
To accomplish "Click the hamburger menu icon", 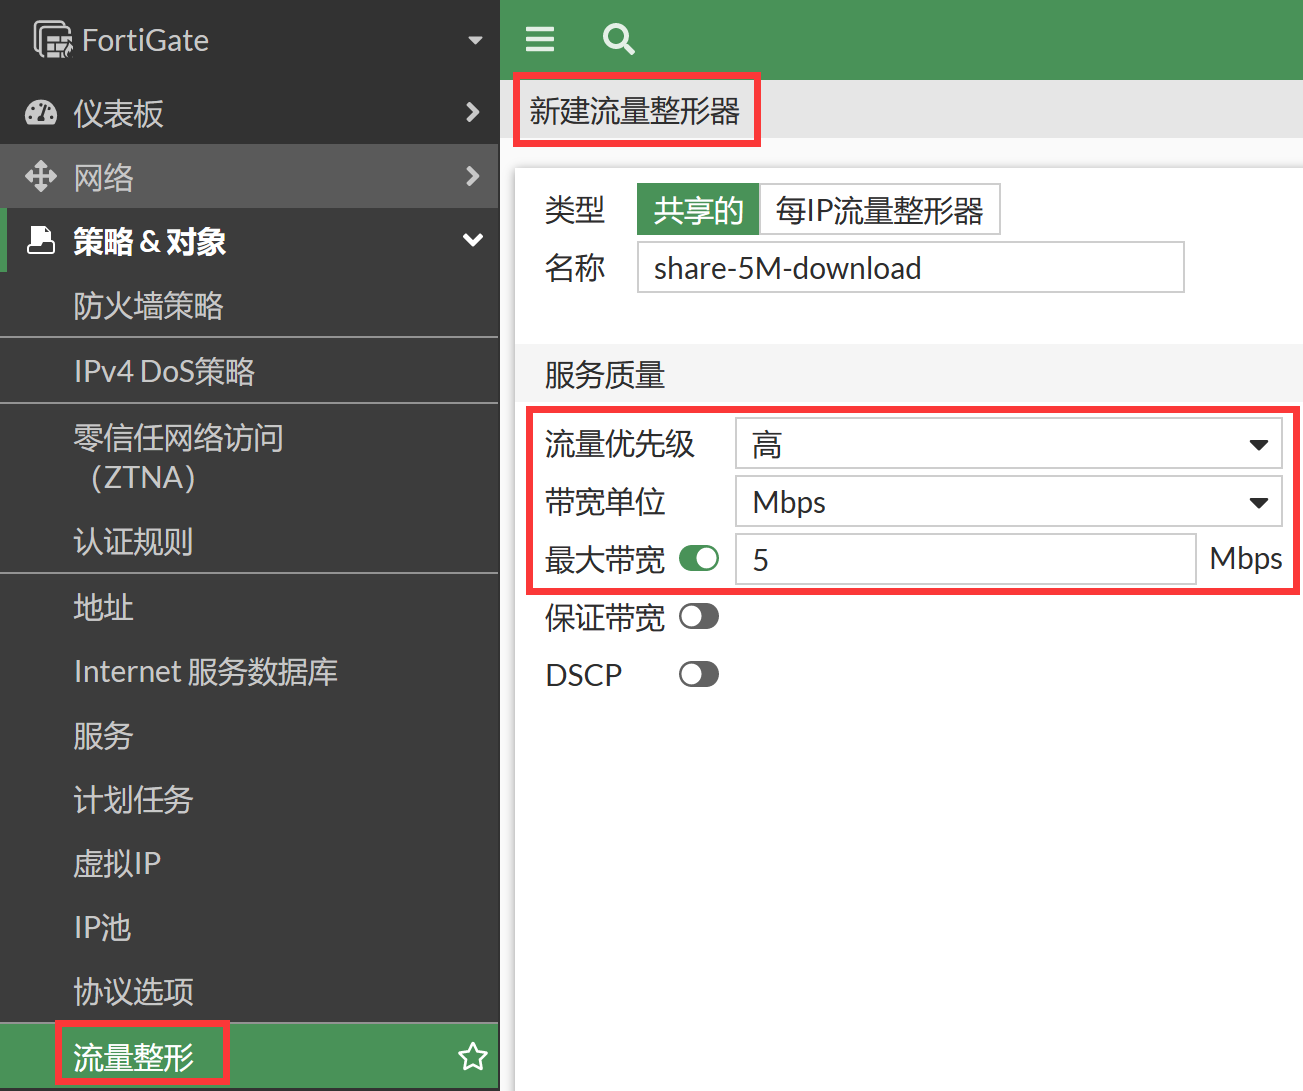I will [x=540, y=39].
